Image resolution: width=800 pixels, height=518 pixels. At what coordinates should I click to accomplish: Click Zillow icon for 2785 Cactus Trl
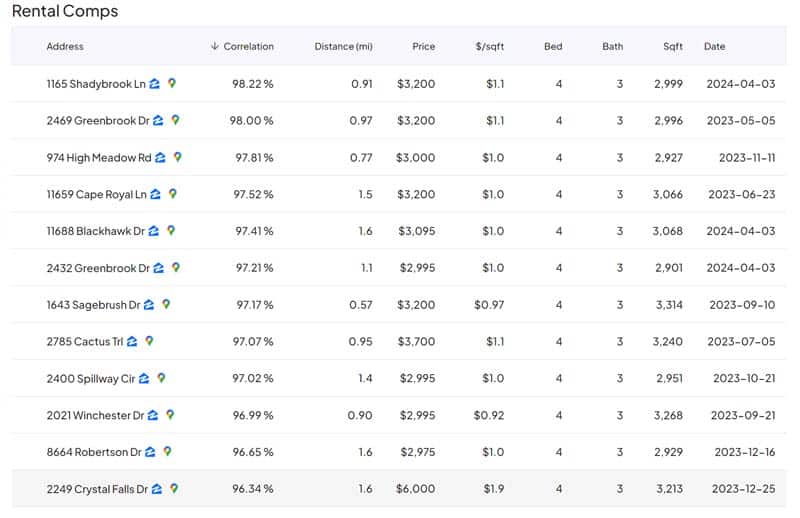point(133,342)
